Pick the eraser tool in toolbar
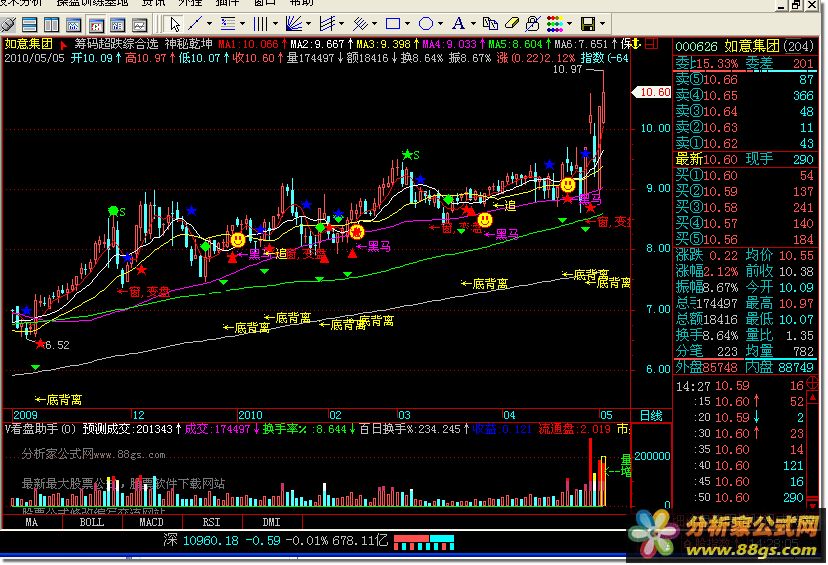The width and height of the screenshot is (828, 565). click(513, 22)
